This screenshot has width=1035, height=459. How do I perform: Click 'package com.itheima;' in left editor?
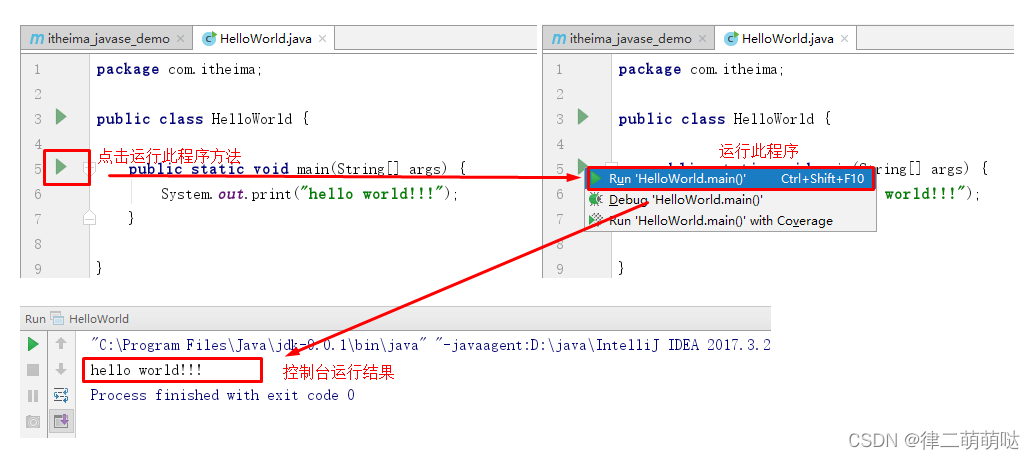[179, 69]
